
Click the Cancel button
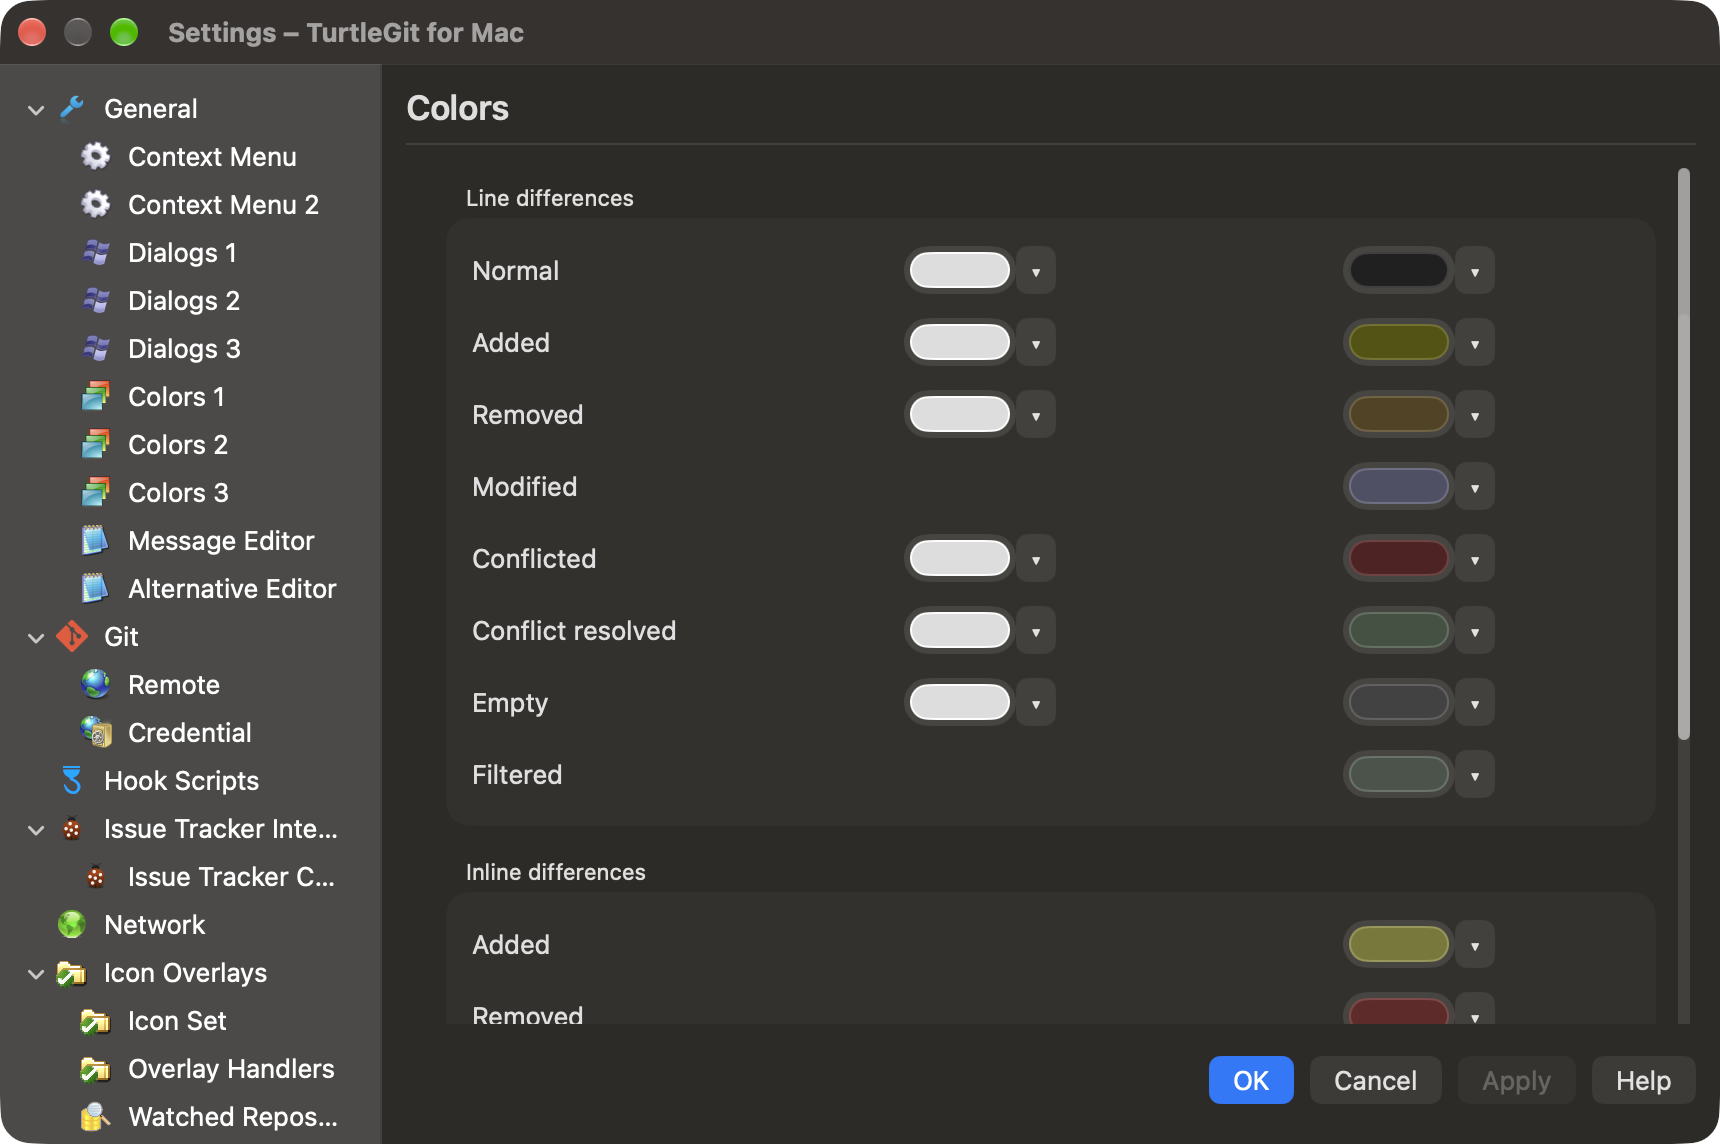point(1375,1080)
